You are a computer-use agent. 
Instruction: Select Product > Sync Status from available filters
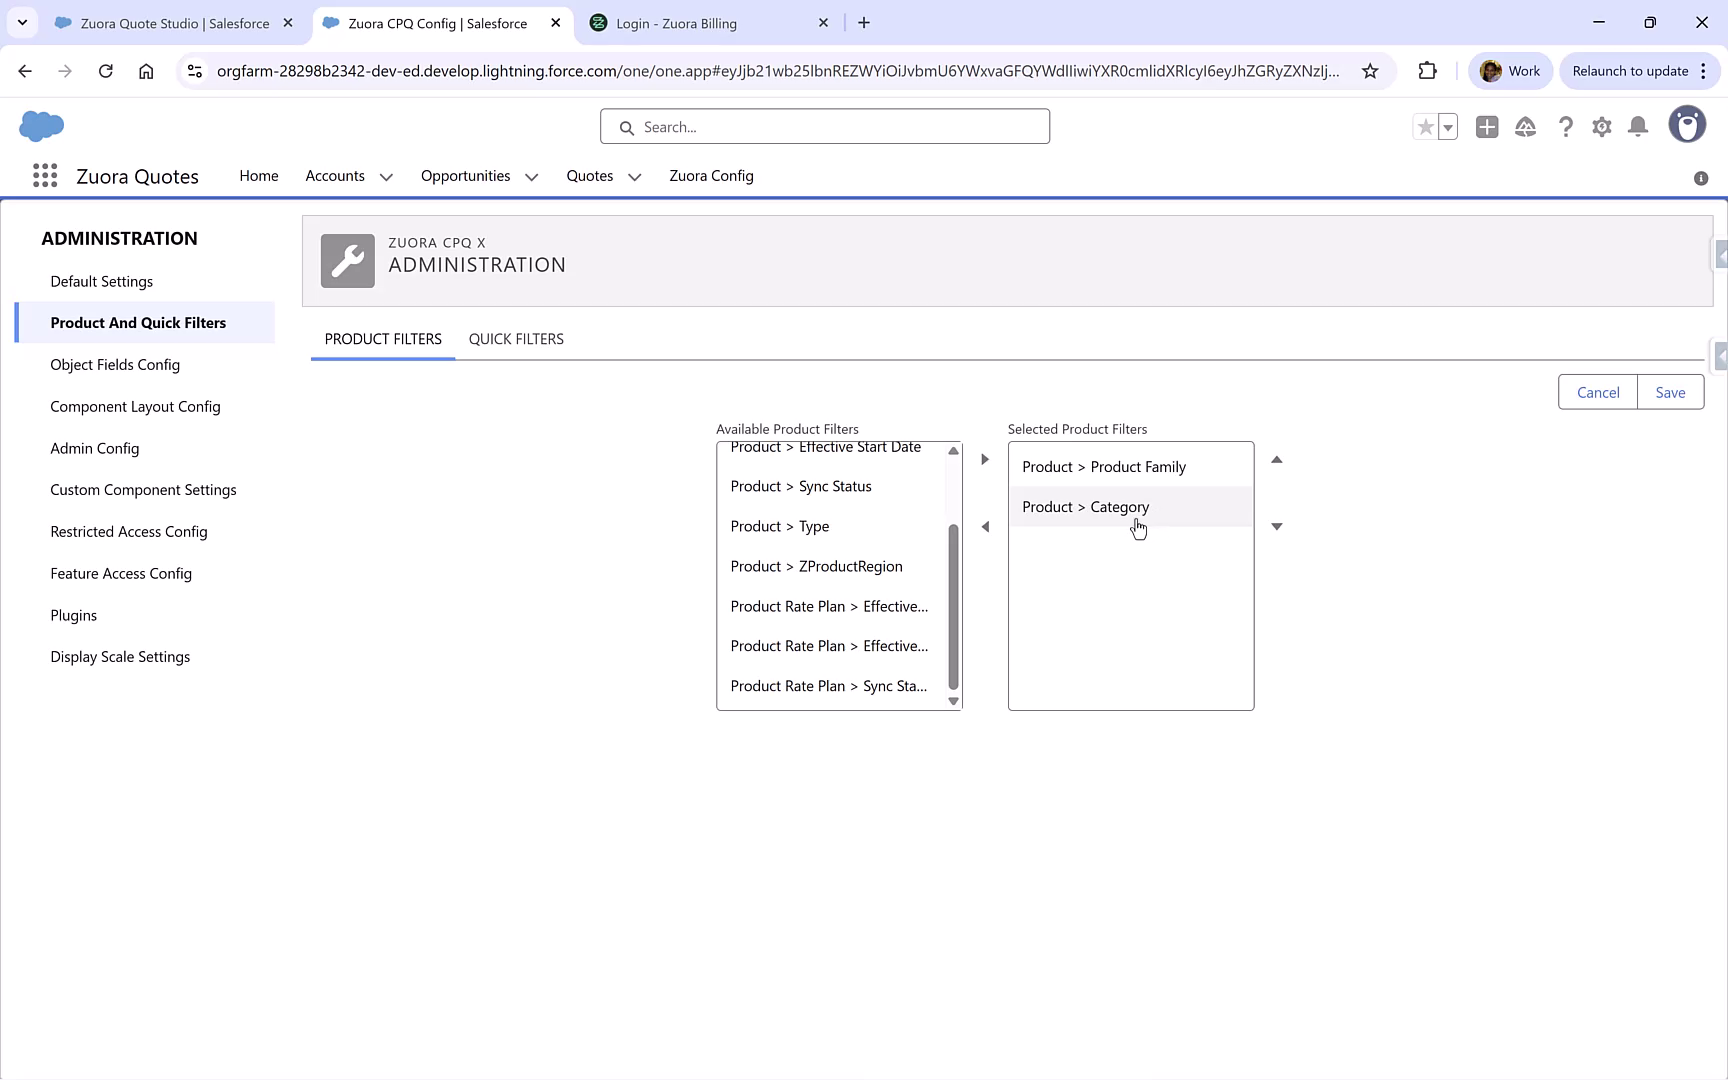point(800,486)
